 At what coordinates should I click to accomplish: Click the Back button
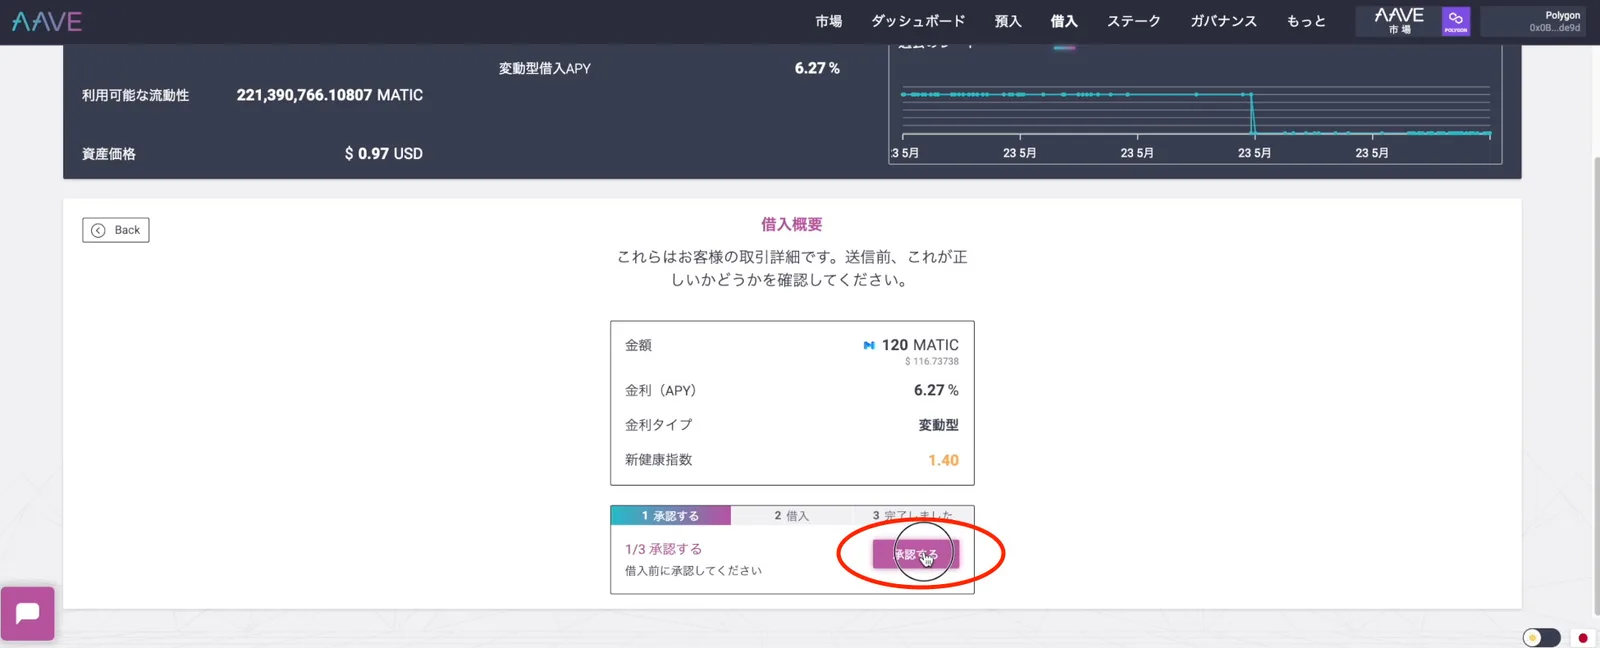pyautogui.click(x=116, y=230)
